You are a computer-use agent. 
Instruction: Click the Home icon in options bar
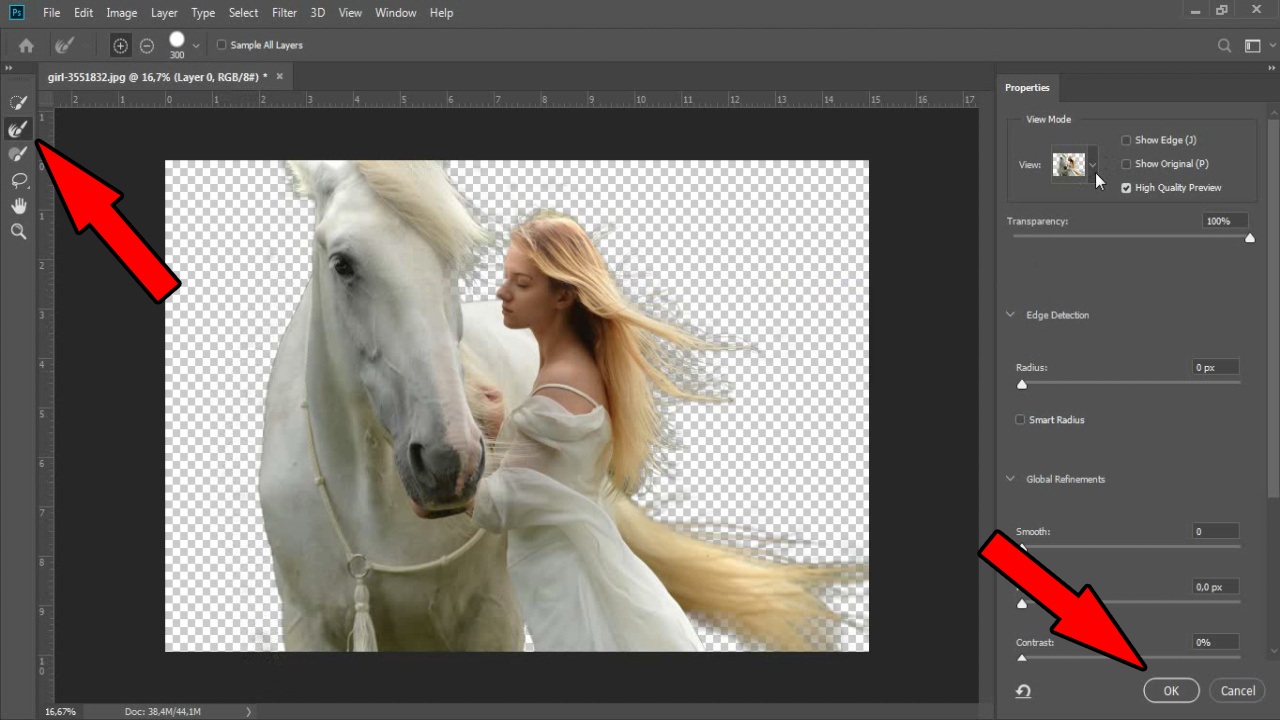26,45
